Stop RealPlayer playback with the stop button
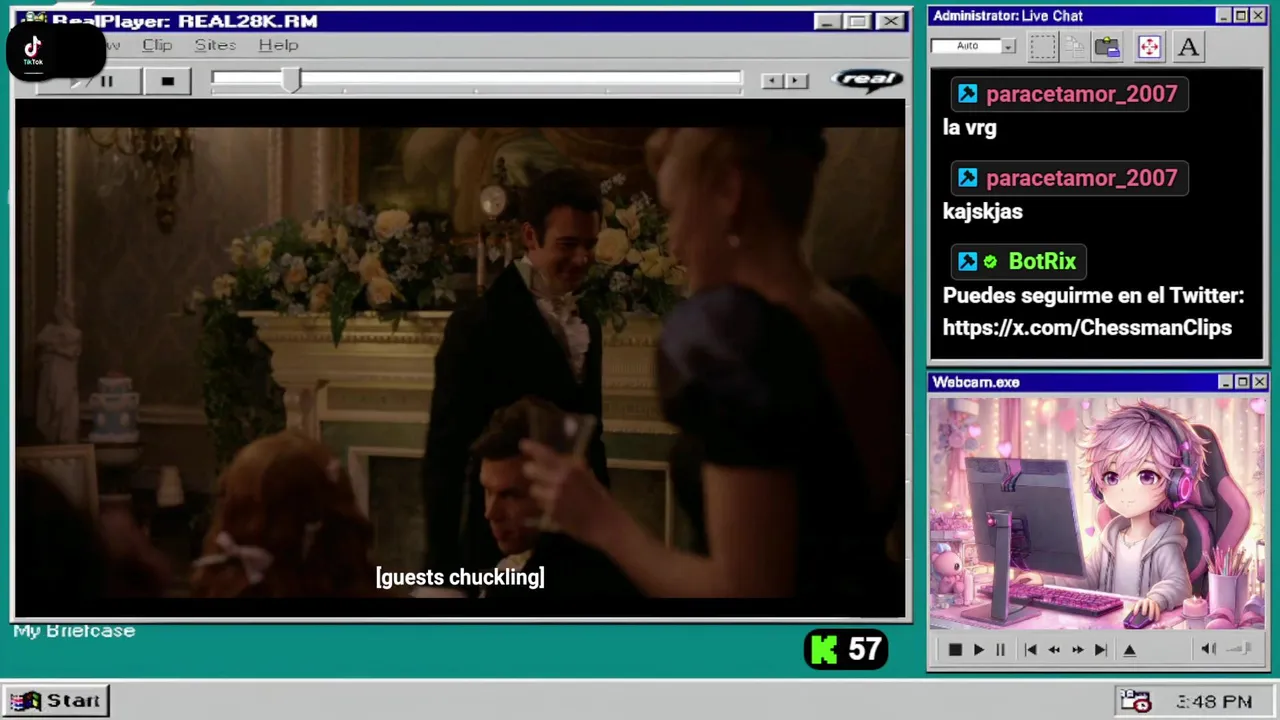Viewport: 1280px width, 720px height. point(167,81)
